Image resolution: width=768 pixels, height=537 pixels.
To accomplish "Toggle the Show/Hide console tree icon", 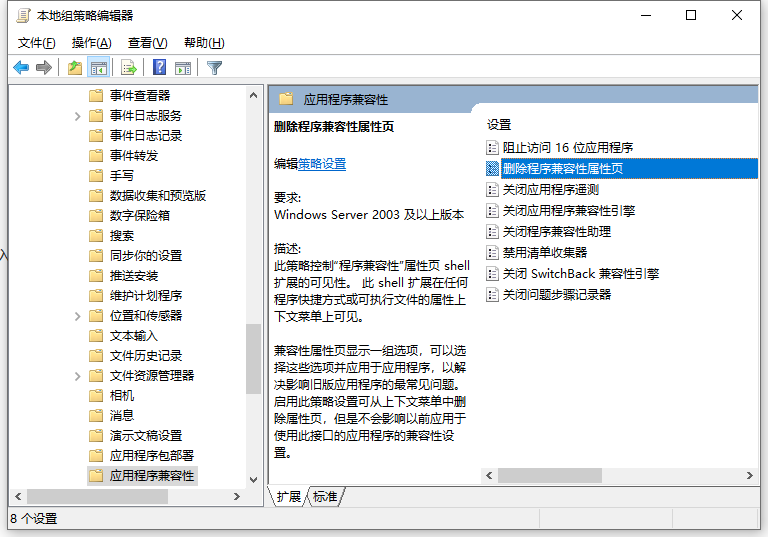I will click(98, 68).
